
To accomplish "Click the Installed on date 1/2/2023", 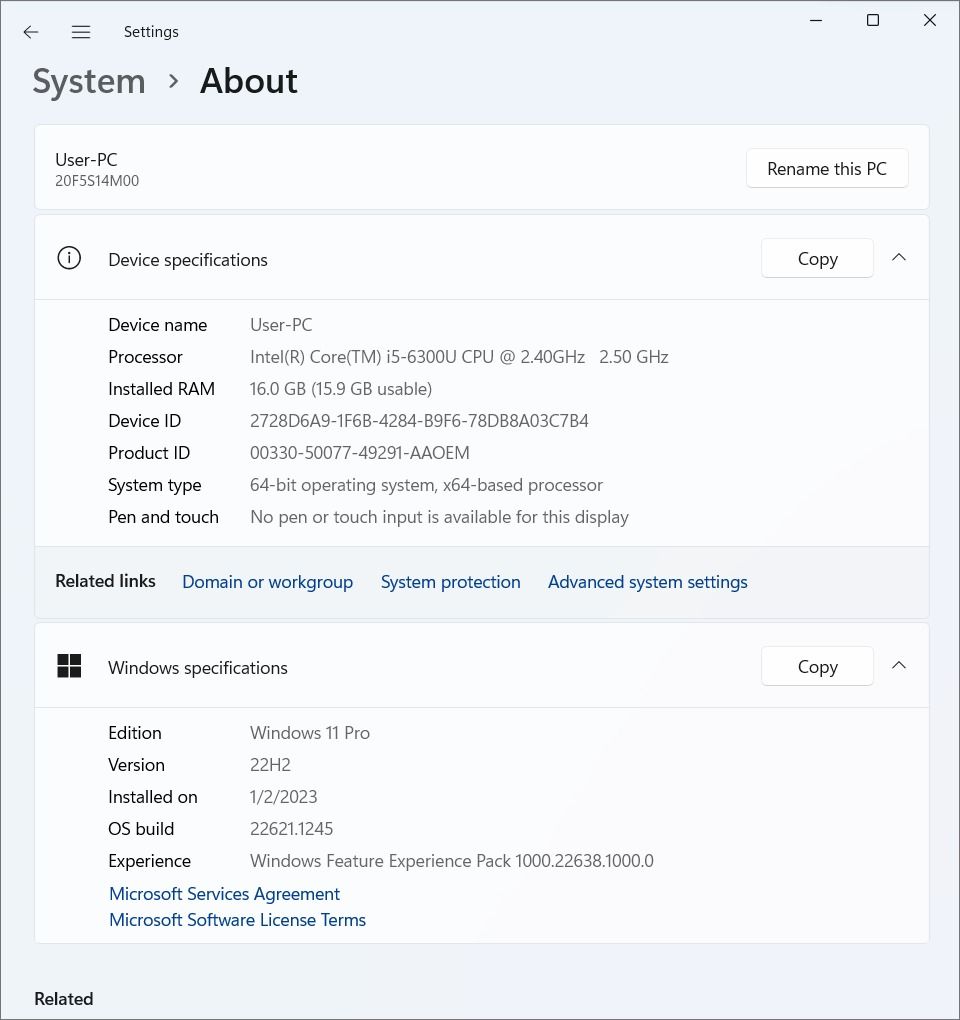I will pos(284,797).
